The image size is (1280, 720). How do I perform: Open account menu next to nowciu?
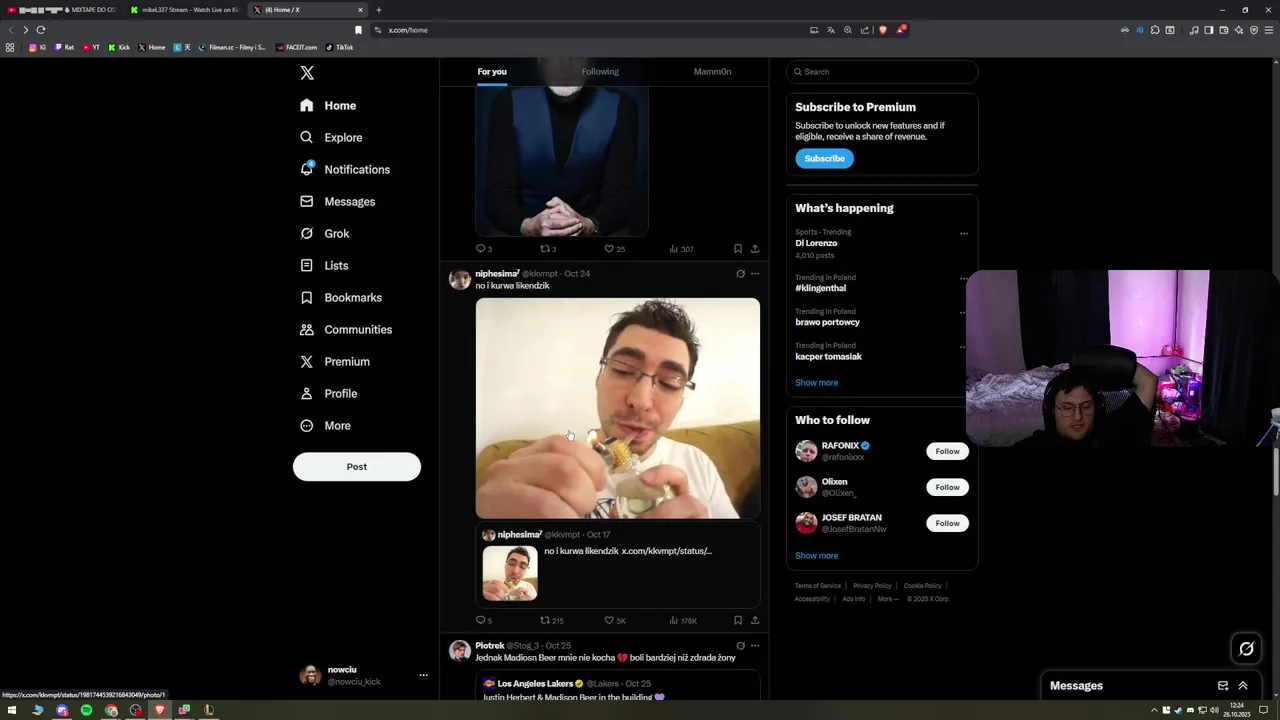tap(423, 675)
